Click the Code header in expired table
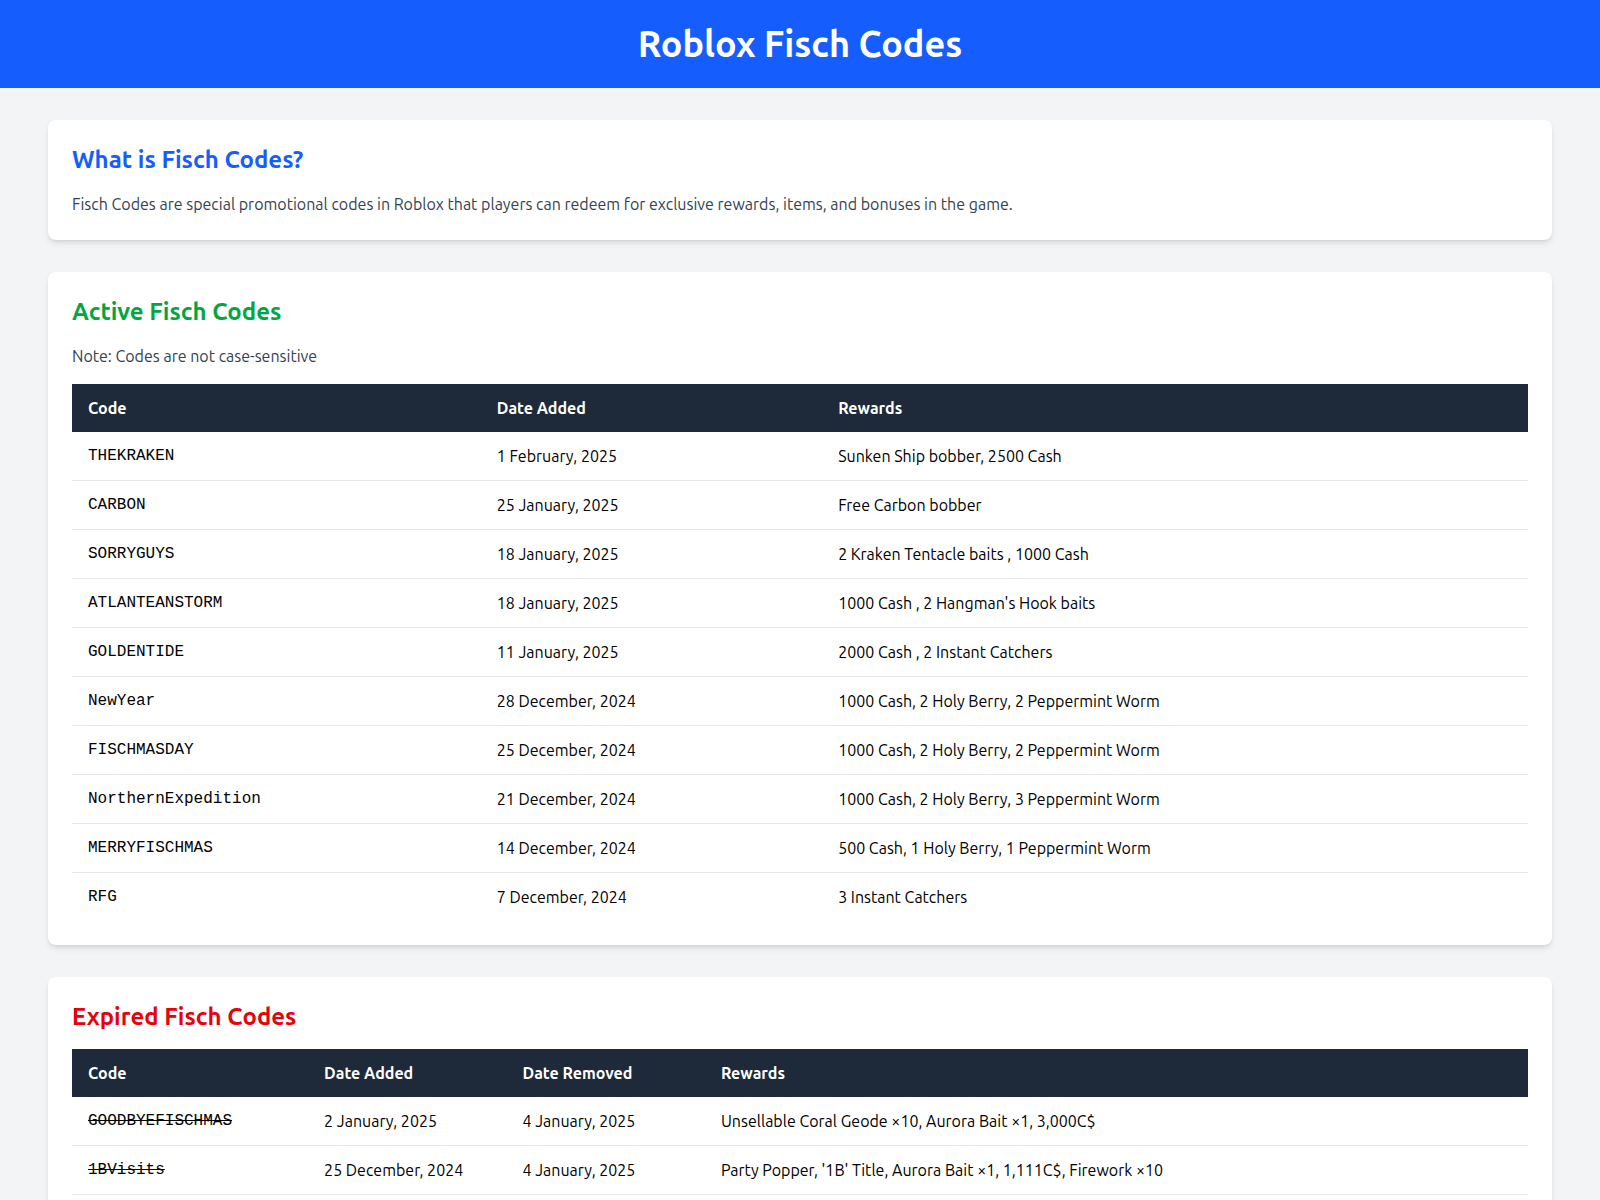1600x1200 pixels. [107, 1073]
